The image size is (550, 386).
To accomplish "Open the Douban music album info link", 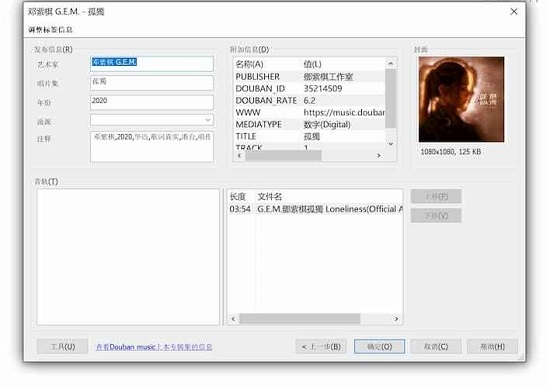I will click(154, 347).
